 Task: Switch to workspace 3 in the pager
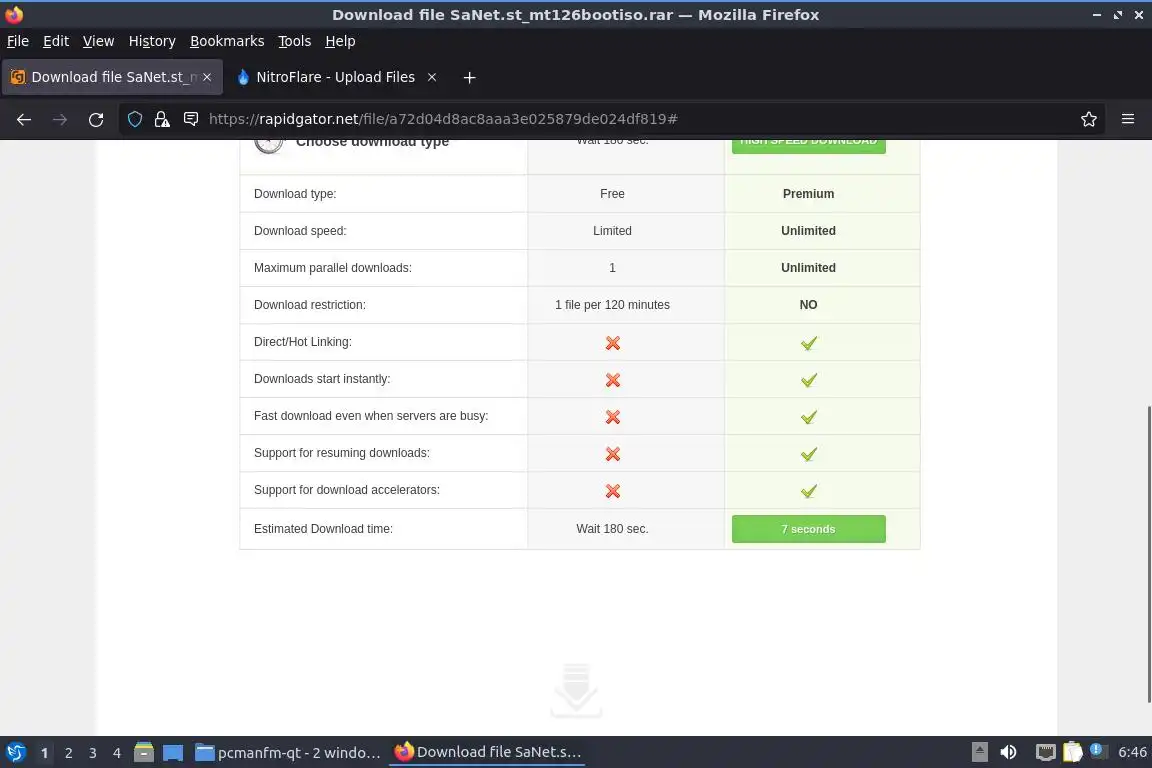(93, 753)
